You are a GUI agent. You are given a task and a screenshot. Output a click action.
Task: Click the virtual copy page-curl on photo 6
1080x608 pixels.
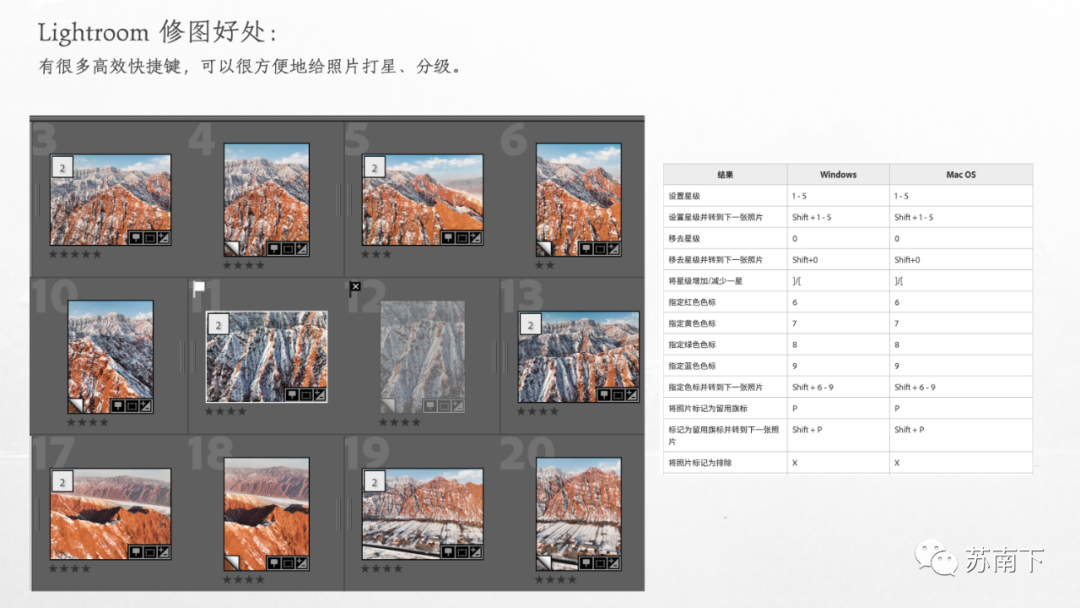click(544, 248)
